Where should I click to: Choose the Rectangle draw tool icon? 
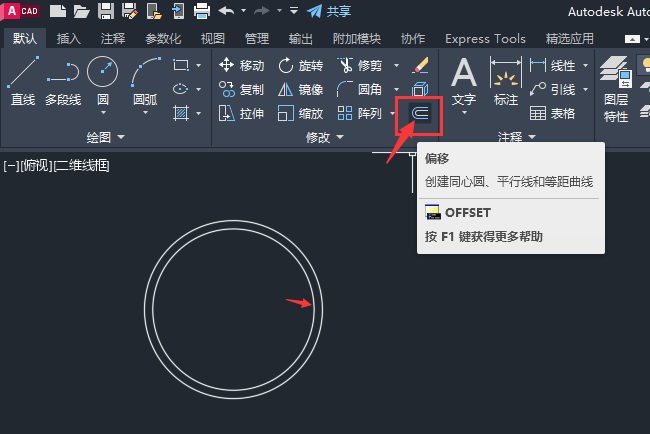point(181,65)
